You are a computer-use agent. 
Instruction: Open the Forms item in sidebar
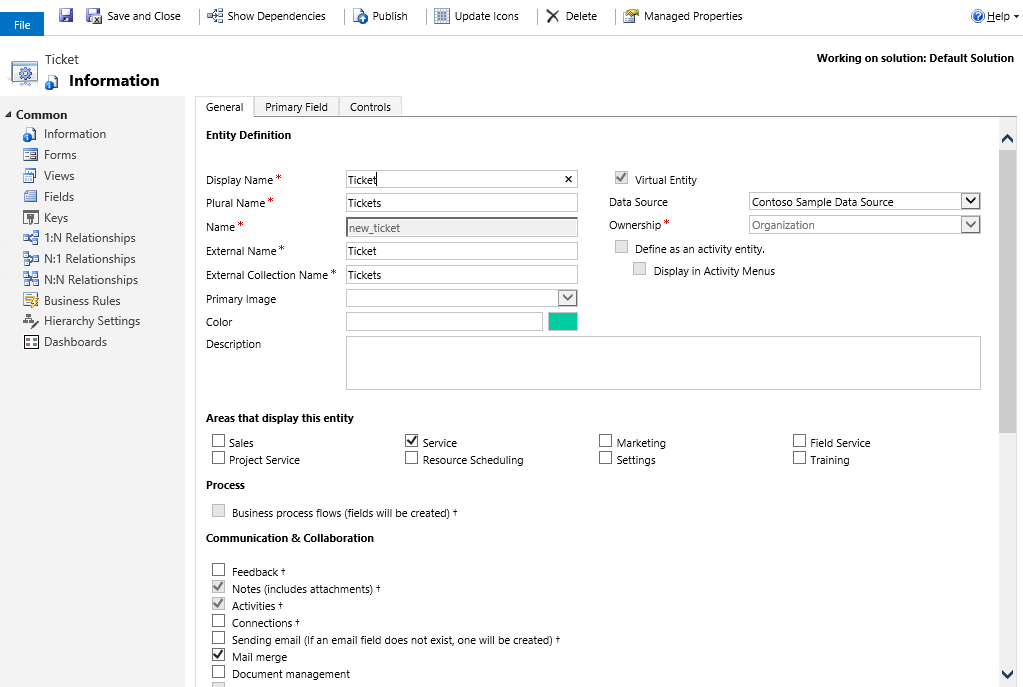pos(60,155)
